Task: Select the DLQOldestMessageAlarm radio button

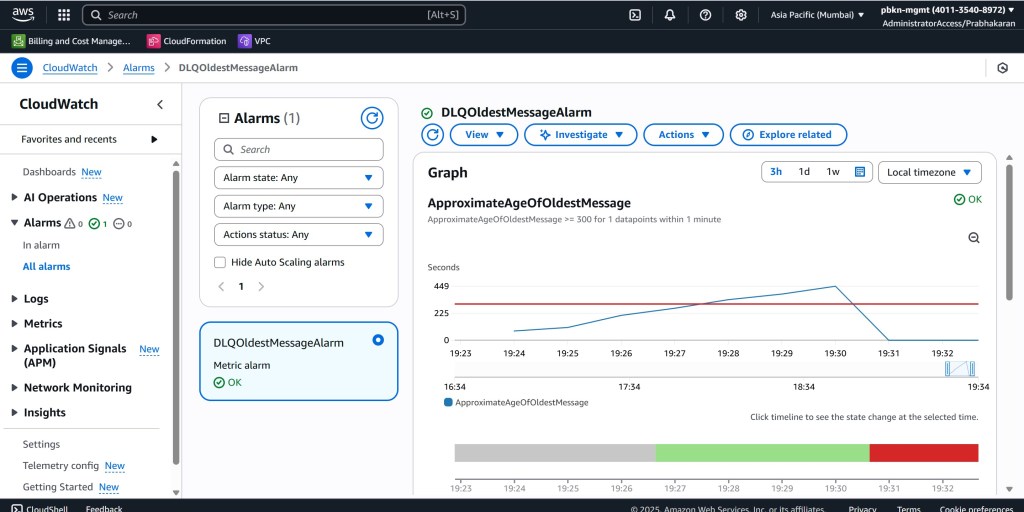Action: [378, 340]
